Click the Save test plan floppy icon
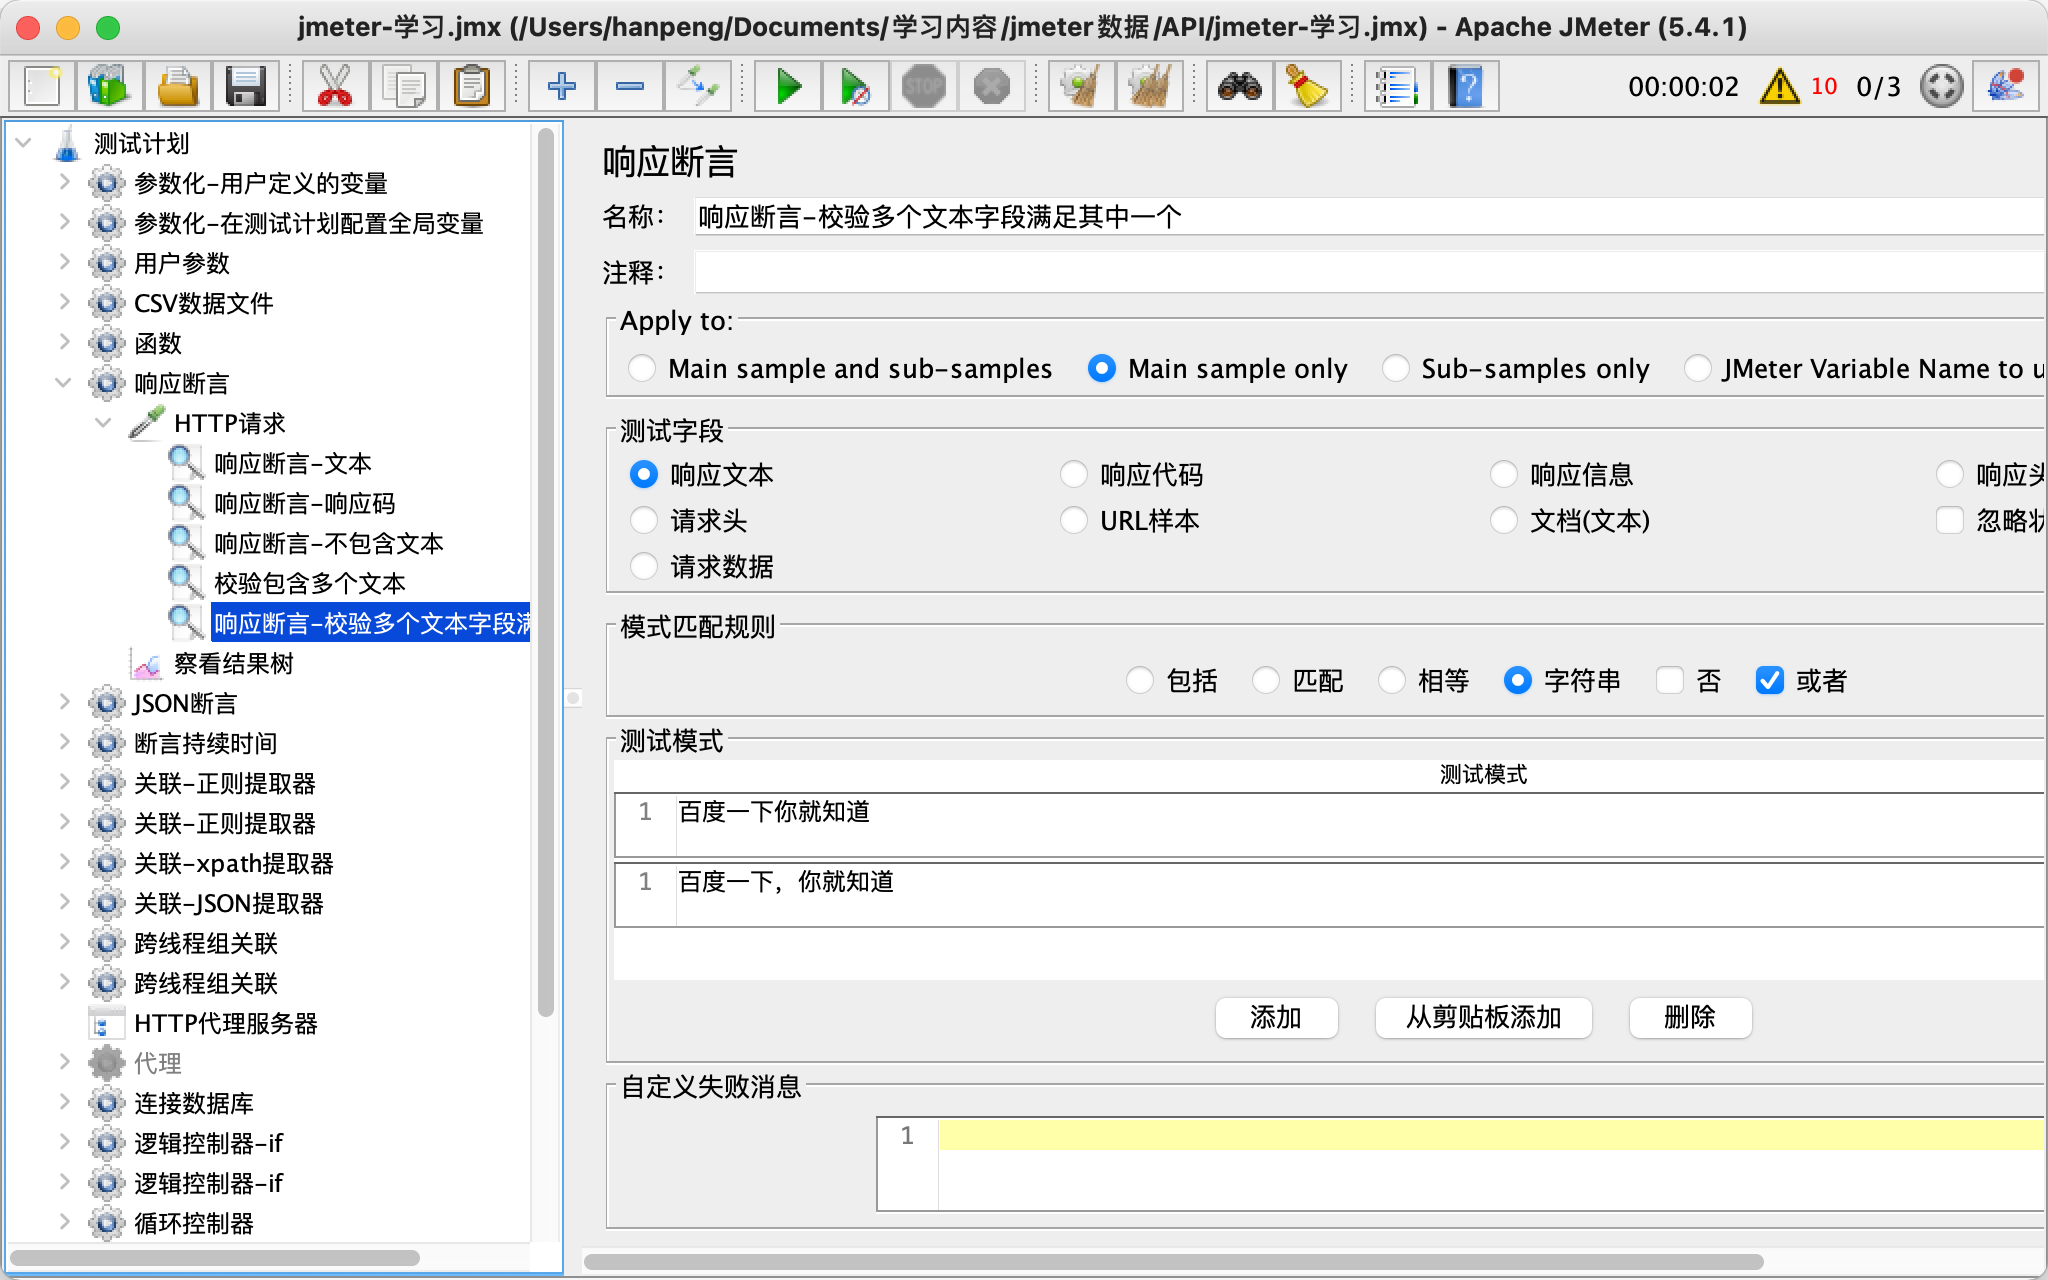This screenshot has width=2048, height=1280. pos(245,87)
